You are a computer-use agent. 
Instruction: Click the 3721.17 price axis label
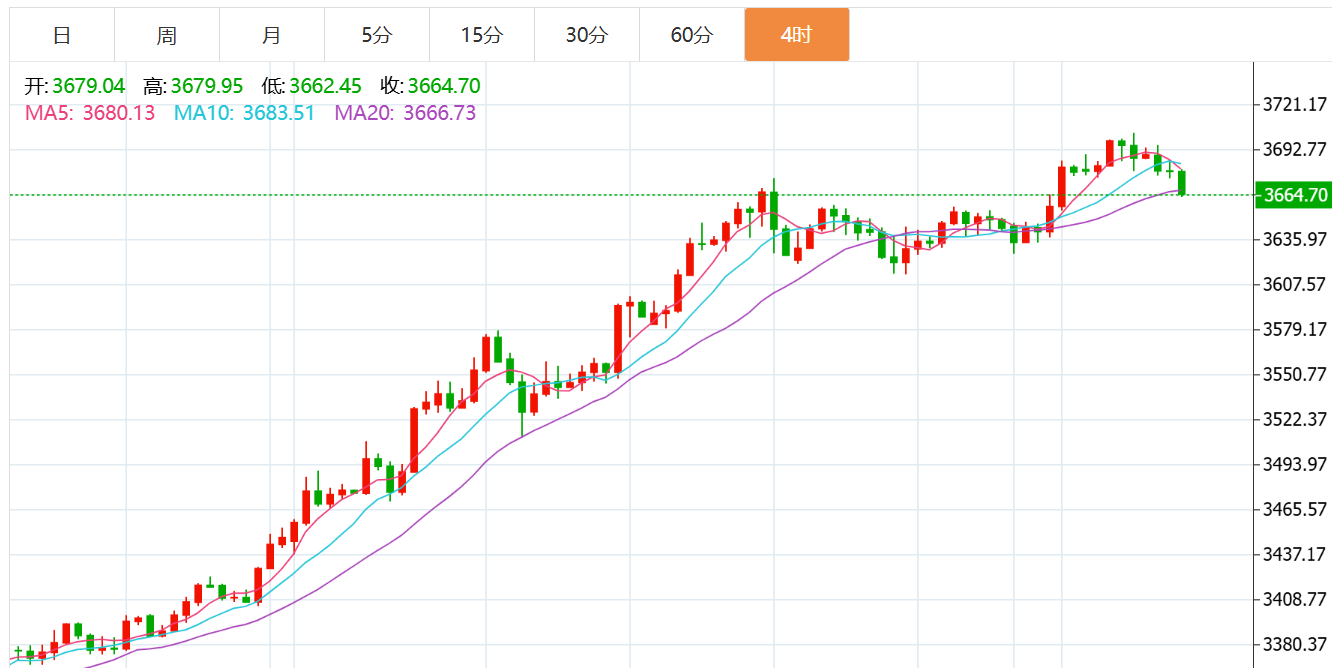pyautogui.click(x=1295, y=104)
